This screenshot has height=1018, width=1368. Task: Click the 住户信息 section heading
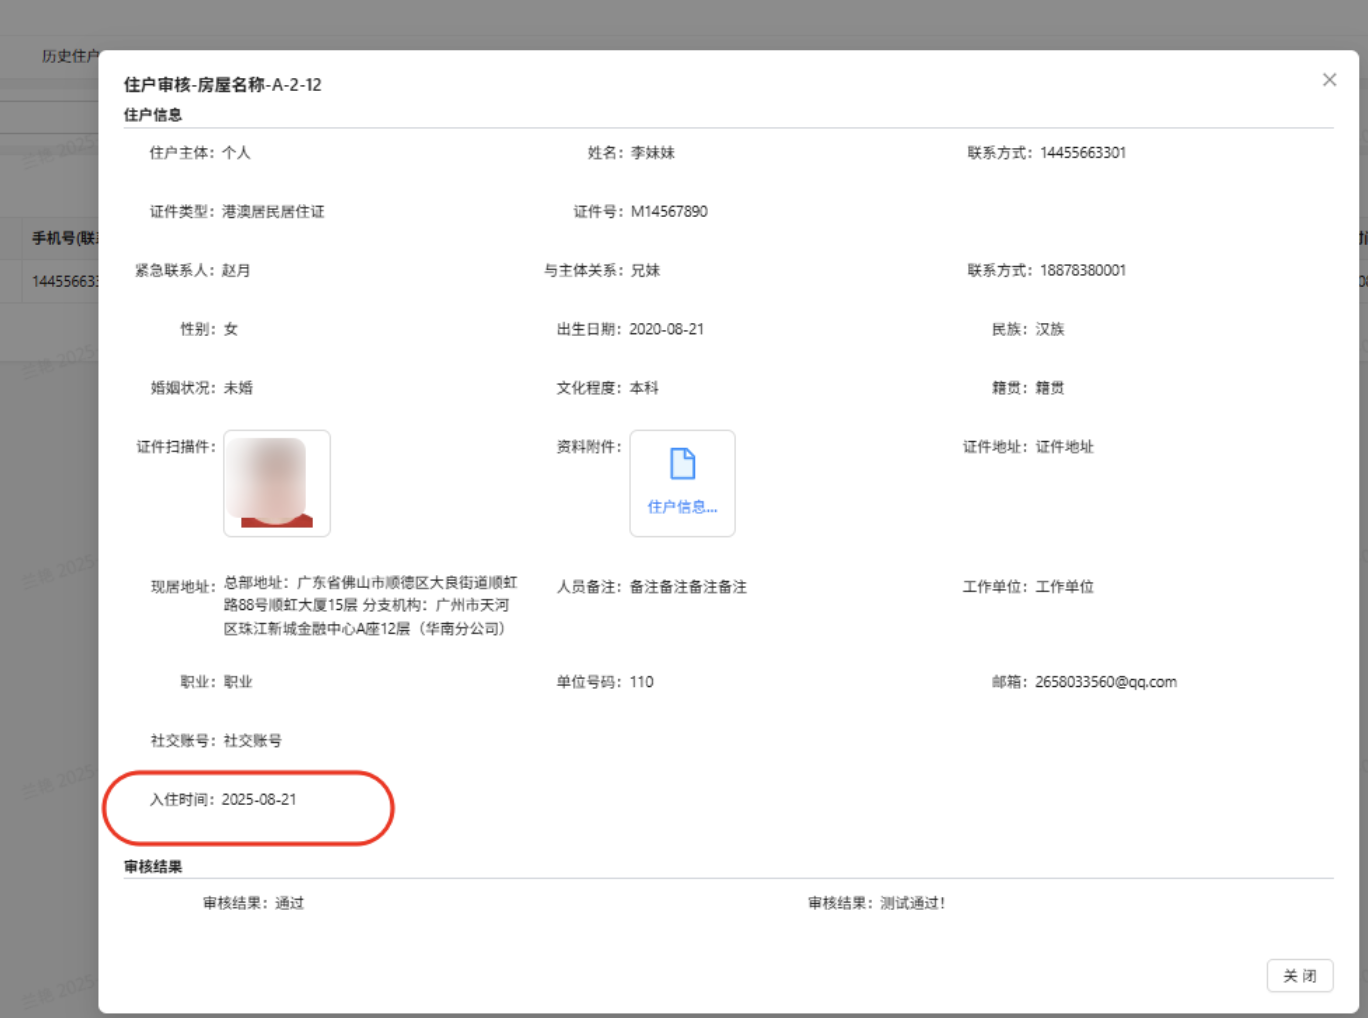(x=153, y=115)
